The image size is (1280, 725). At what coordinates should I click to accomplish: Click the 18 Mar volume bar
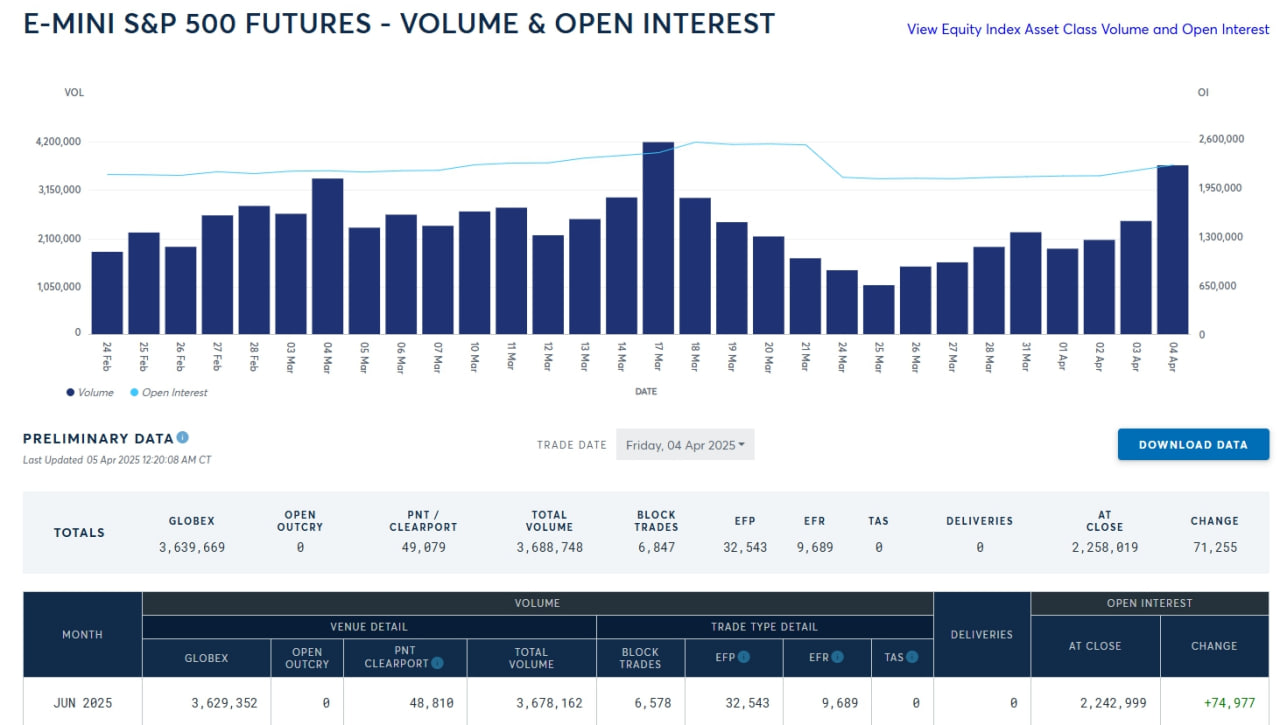[x=695, y=266]
